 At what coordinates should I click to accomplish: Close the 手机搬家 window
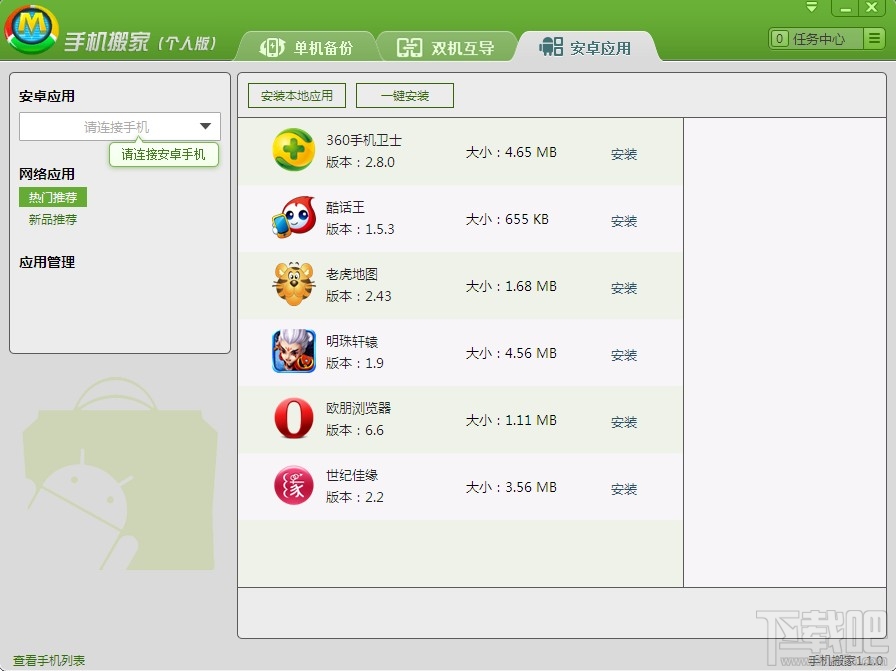[872, 8]
